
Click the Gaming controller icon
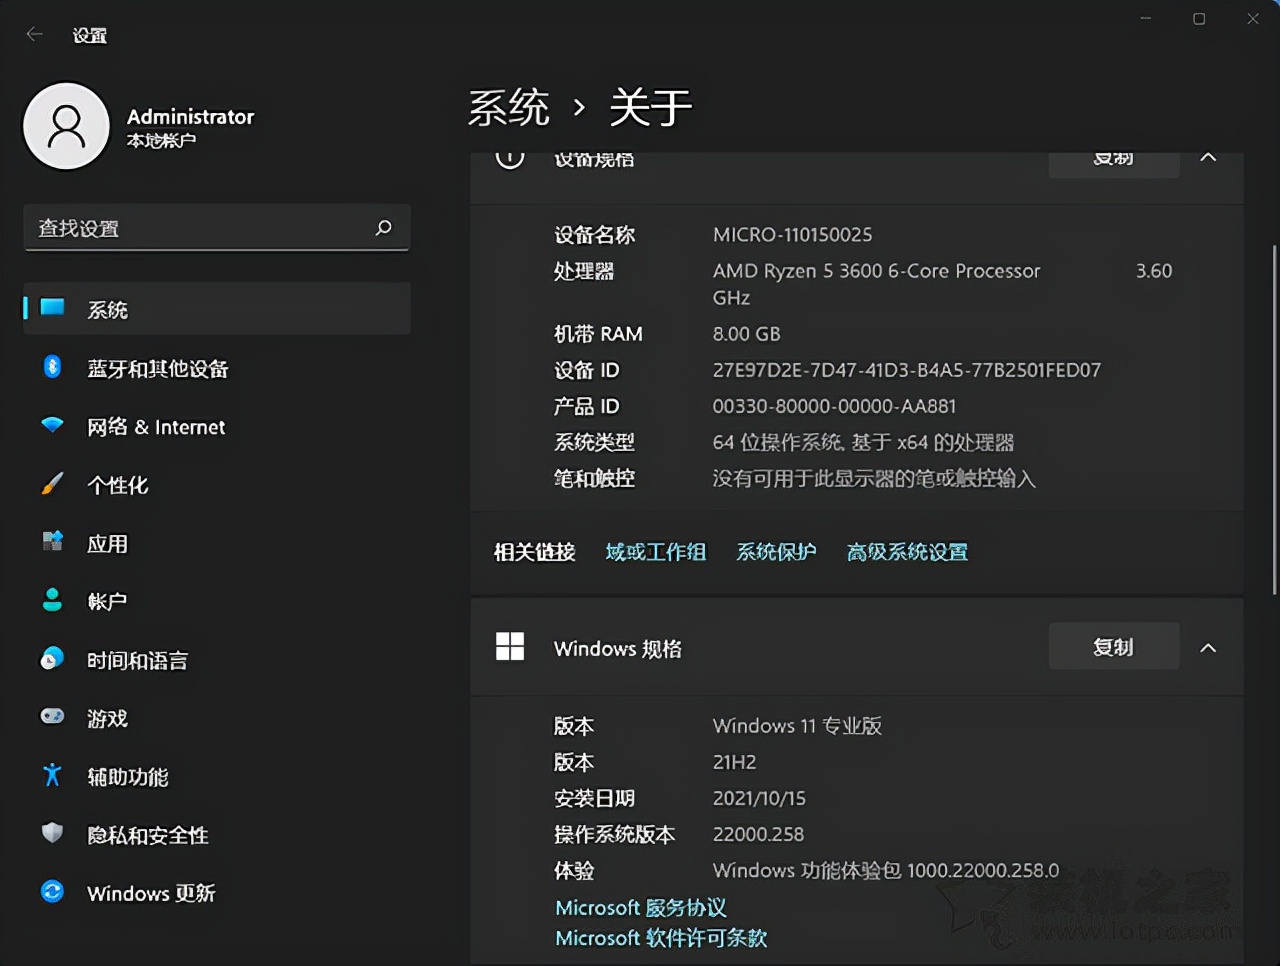coord(52,716)
